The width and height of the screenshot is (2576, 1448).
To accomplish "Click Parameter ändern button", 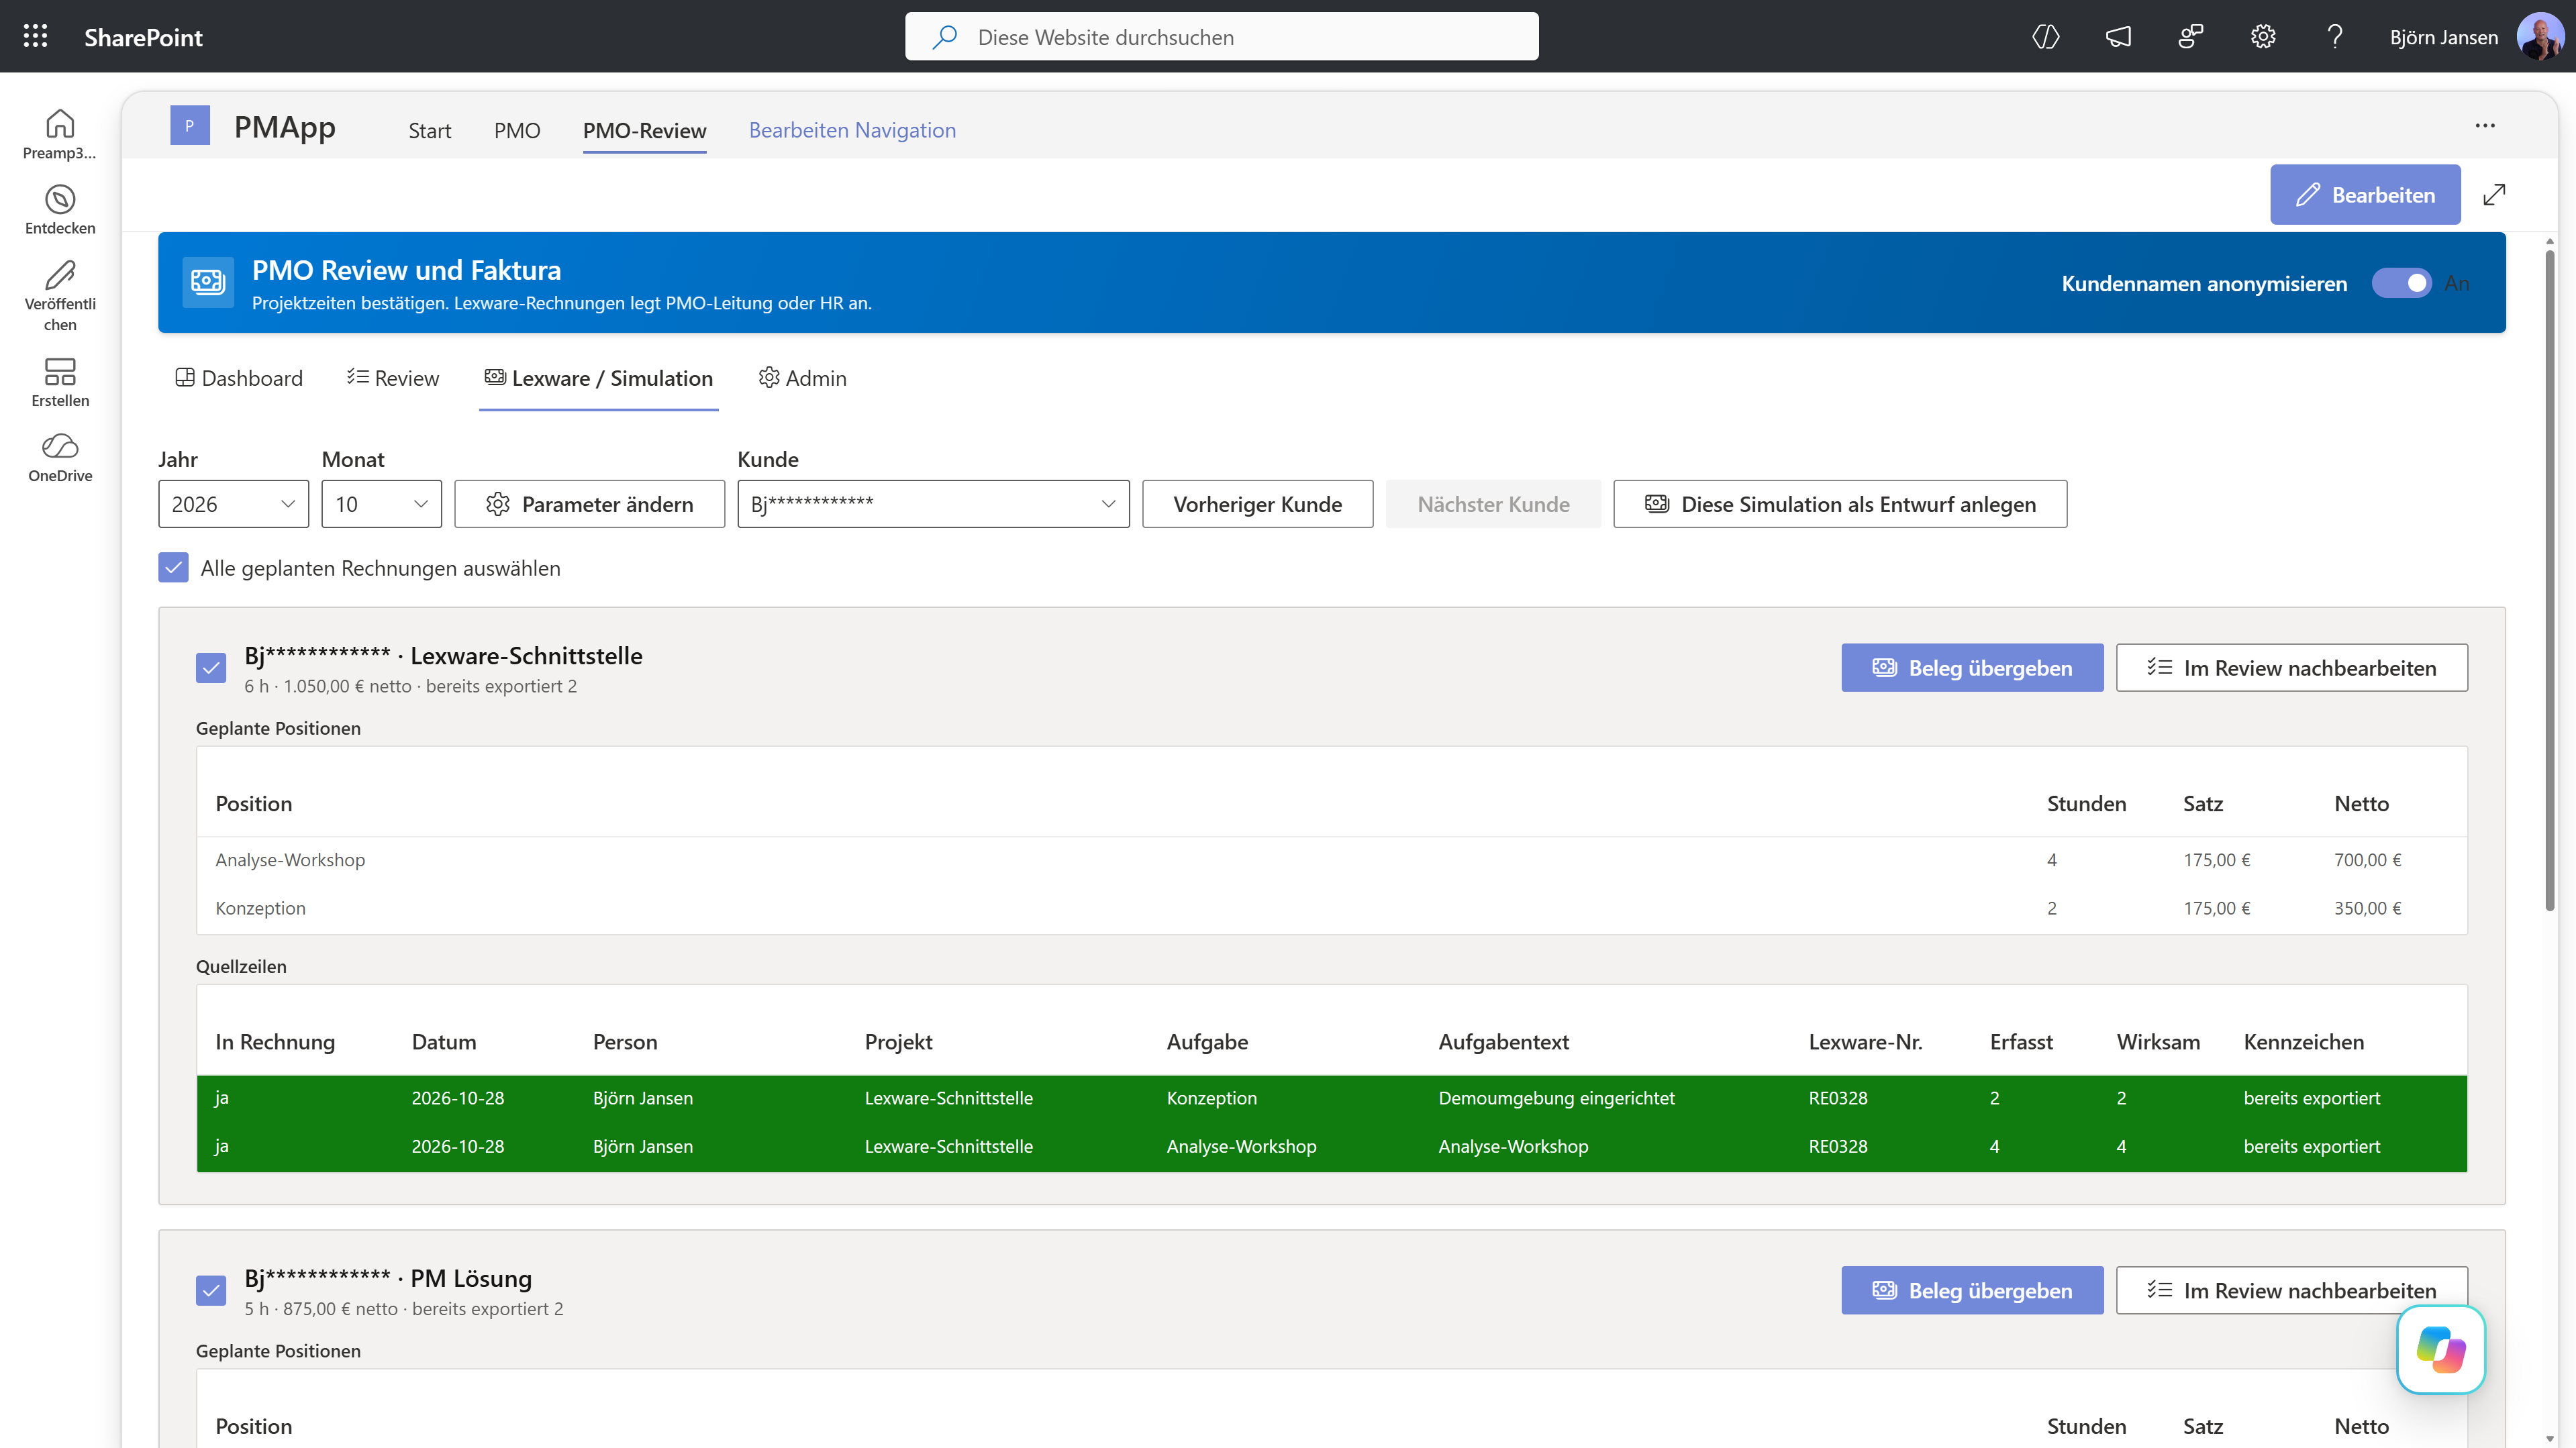I will (589, 504).
